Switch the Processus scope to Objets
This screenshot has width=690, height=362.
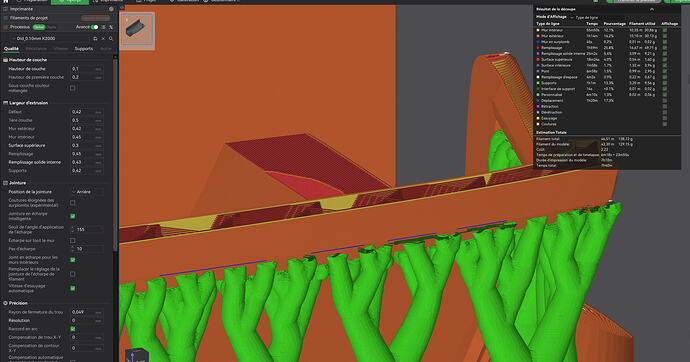pos(51,27)
